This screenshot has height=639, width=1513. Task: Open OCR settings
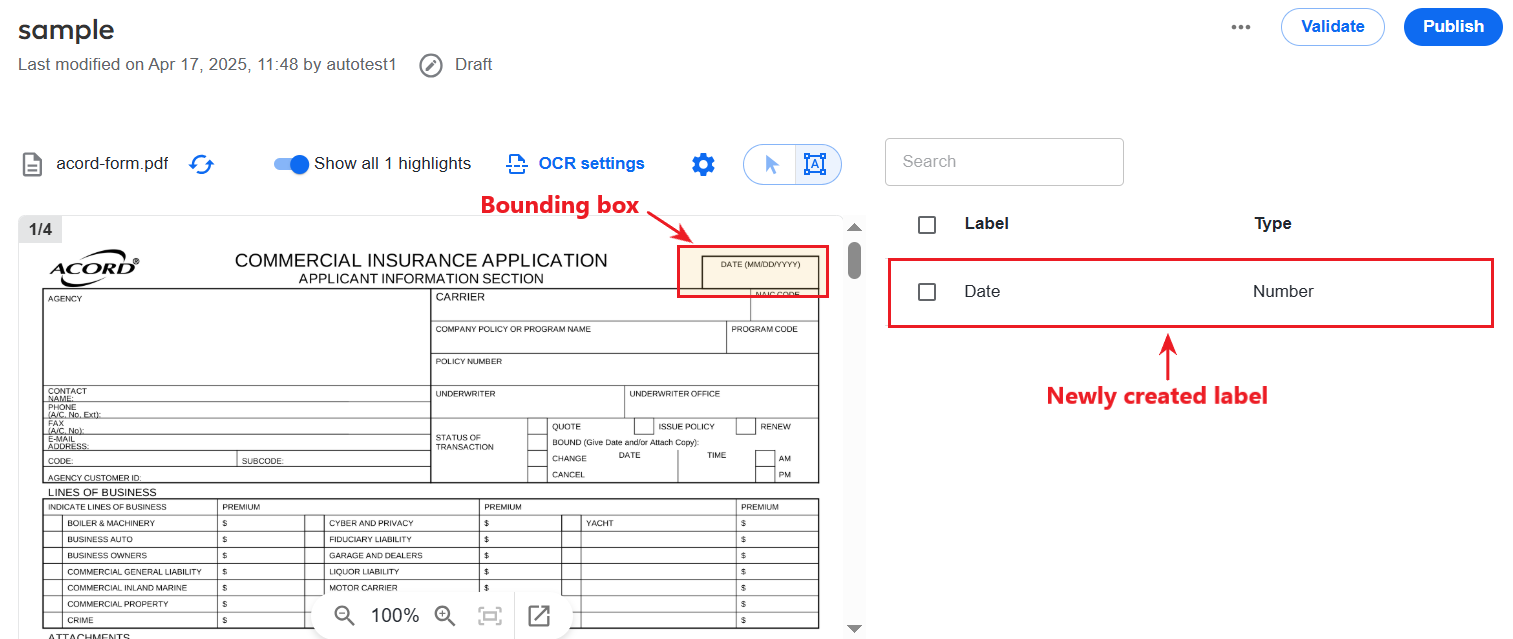[575, 163]
